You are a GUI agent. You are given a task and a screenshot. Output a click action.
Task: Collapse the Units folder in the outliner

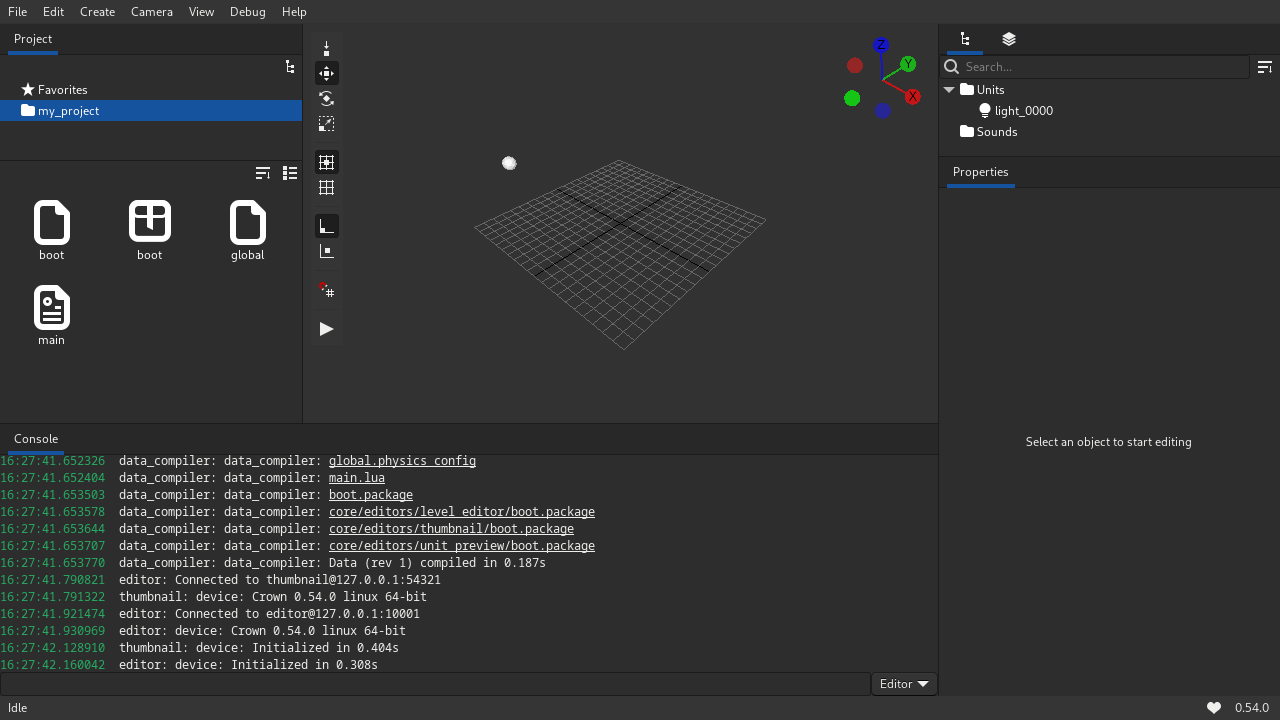point(949,89)
